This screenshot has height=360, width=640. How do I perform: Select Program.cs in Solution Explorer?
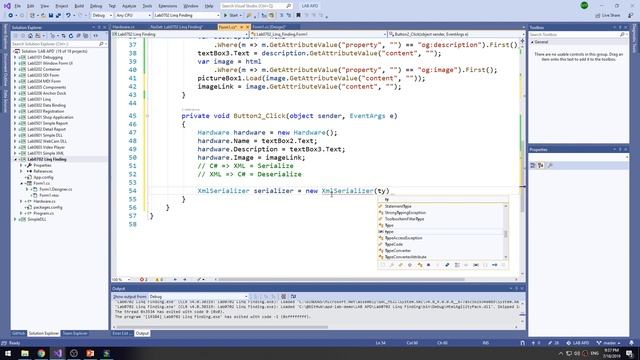click(x=43, y=213)
